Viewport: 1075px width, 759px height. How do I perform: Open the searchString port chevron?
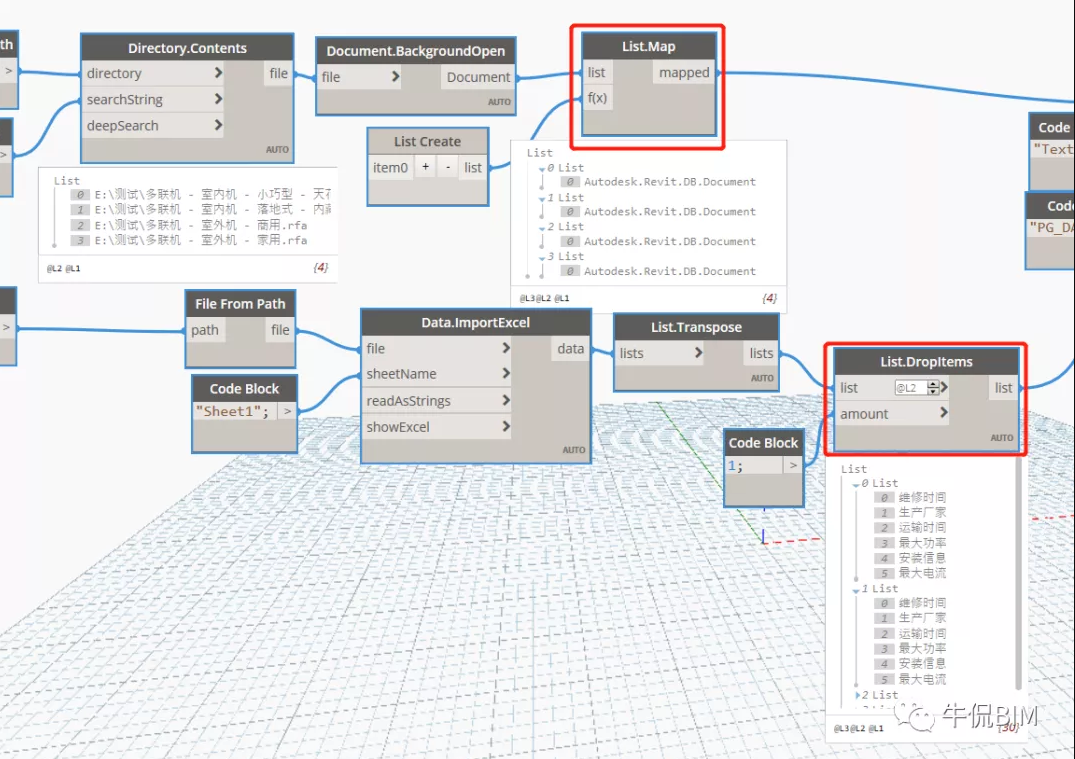point(218,99)
